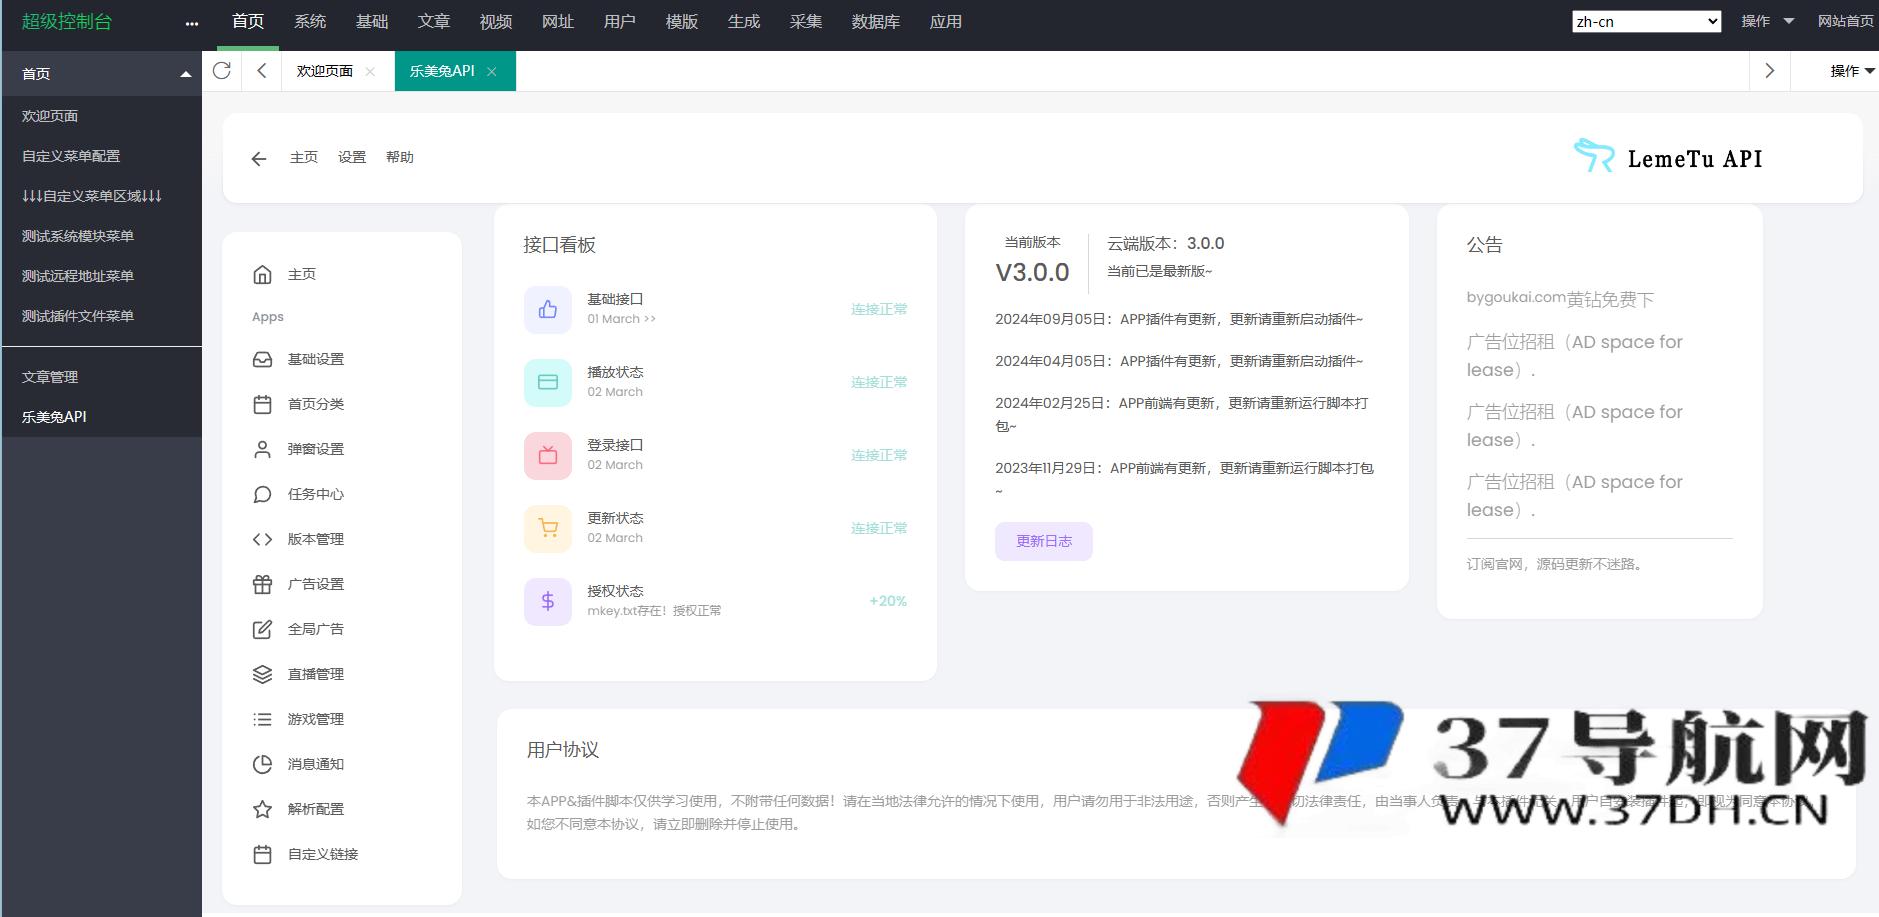Click the 任务中心 chat bubble icon

point(261,494)
